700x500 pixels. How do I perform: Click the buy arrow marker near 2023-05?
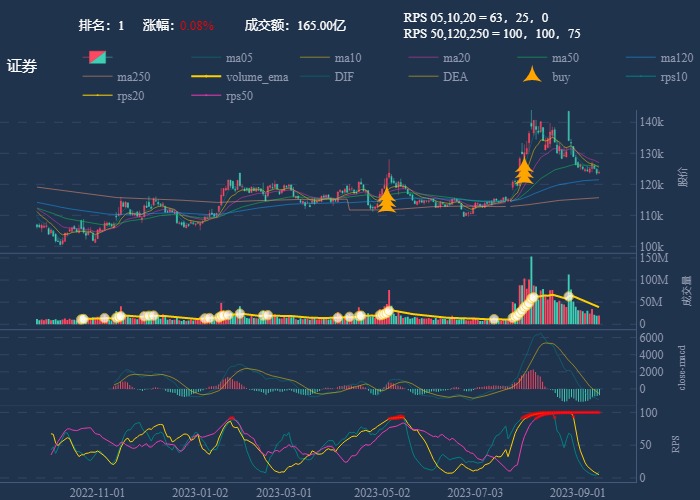pyautogui.click(x=386, y=201)
